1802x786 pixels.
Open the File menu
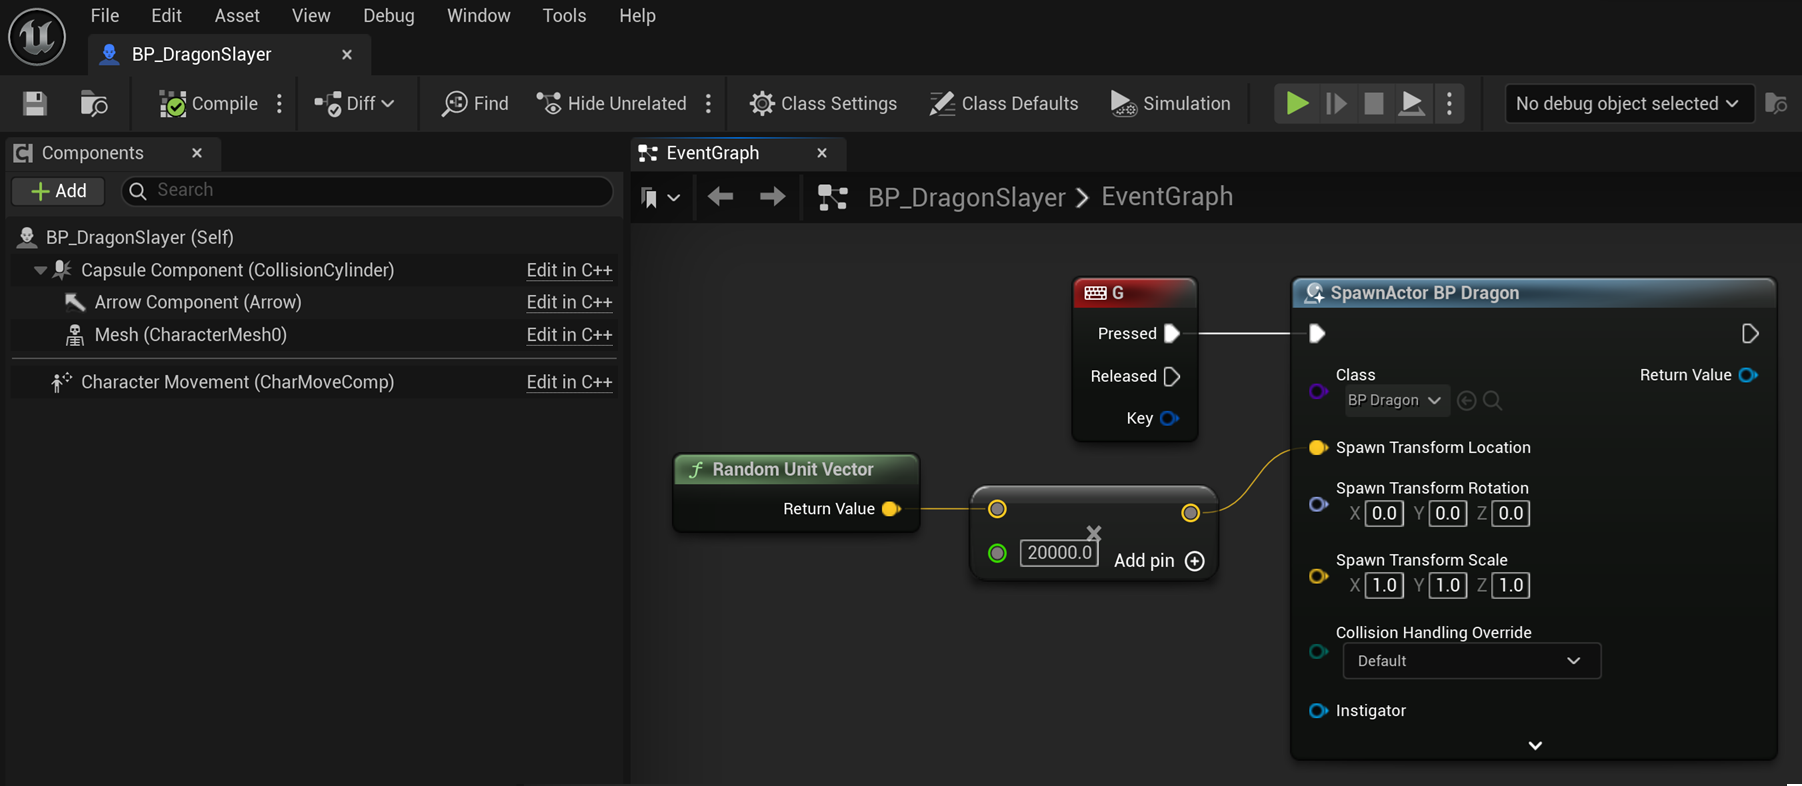105,16
